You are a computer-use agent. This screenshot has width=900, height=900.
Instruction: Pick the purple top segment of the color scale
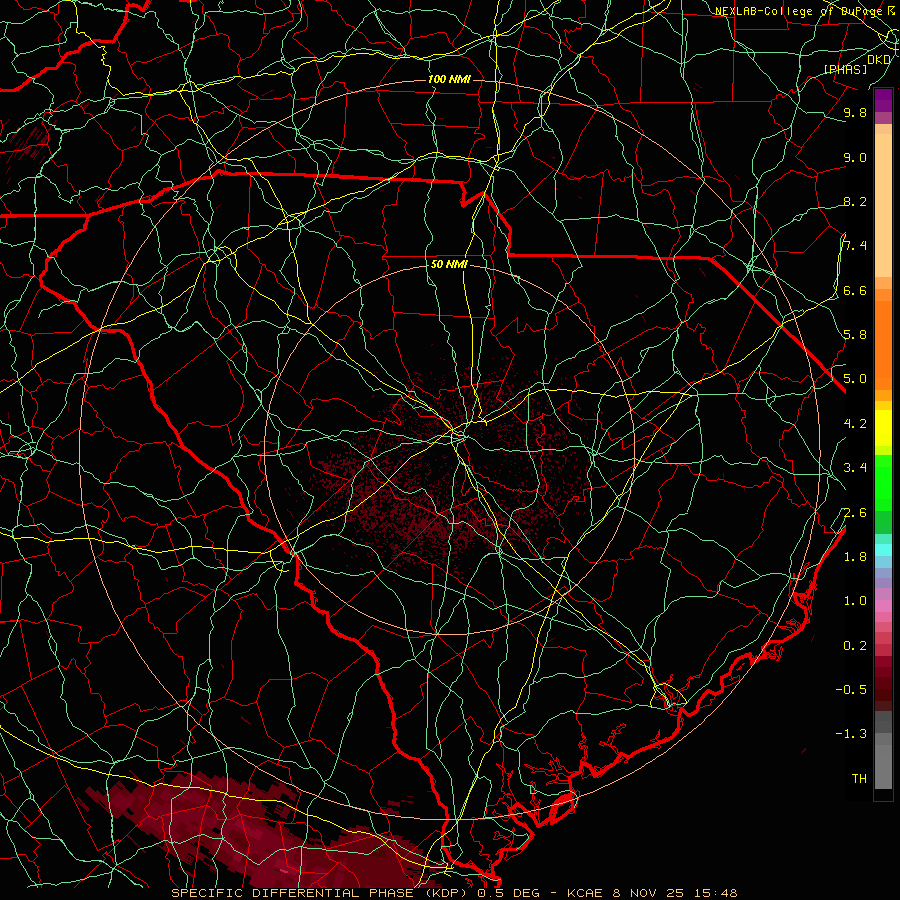(883, 100)
